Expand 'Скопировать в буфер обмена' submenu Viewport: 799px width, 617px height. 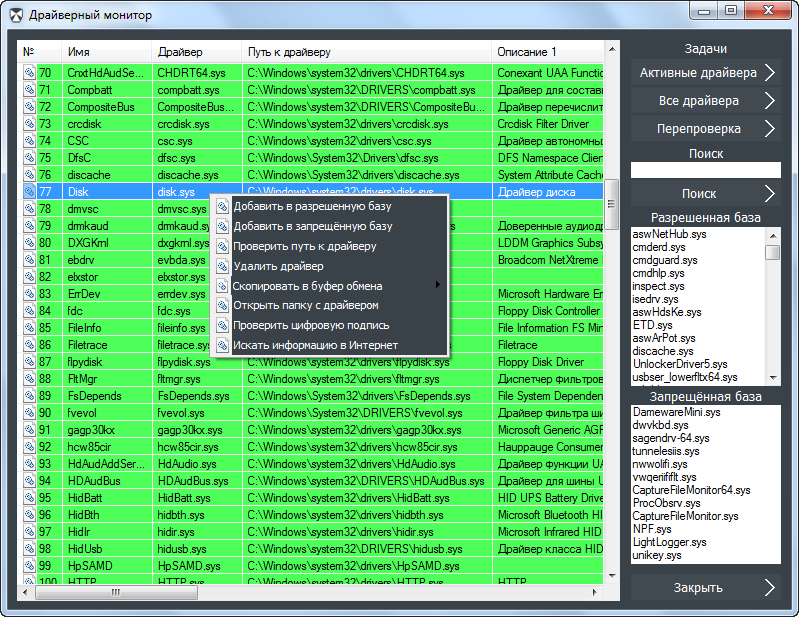(437, 286)
